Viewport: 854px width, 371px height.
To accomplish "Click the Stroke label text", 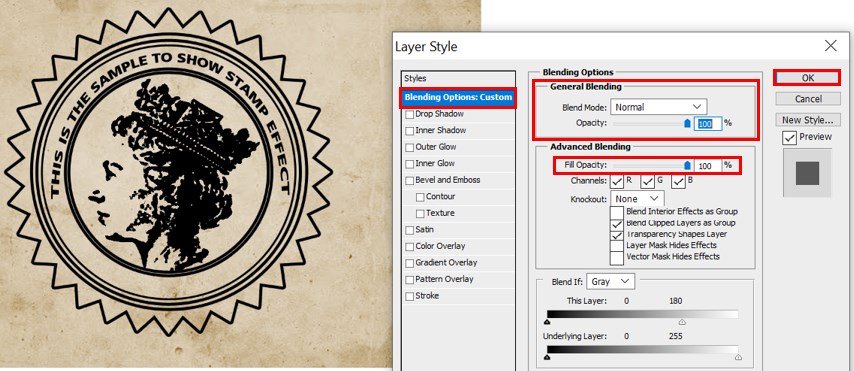I will click(427, 296).
